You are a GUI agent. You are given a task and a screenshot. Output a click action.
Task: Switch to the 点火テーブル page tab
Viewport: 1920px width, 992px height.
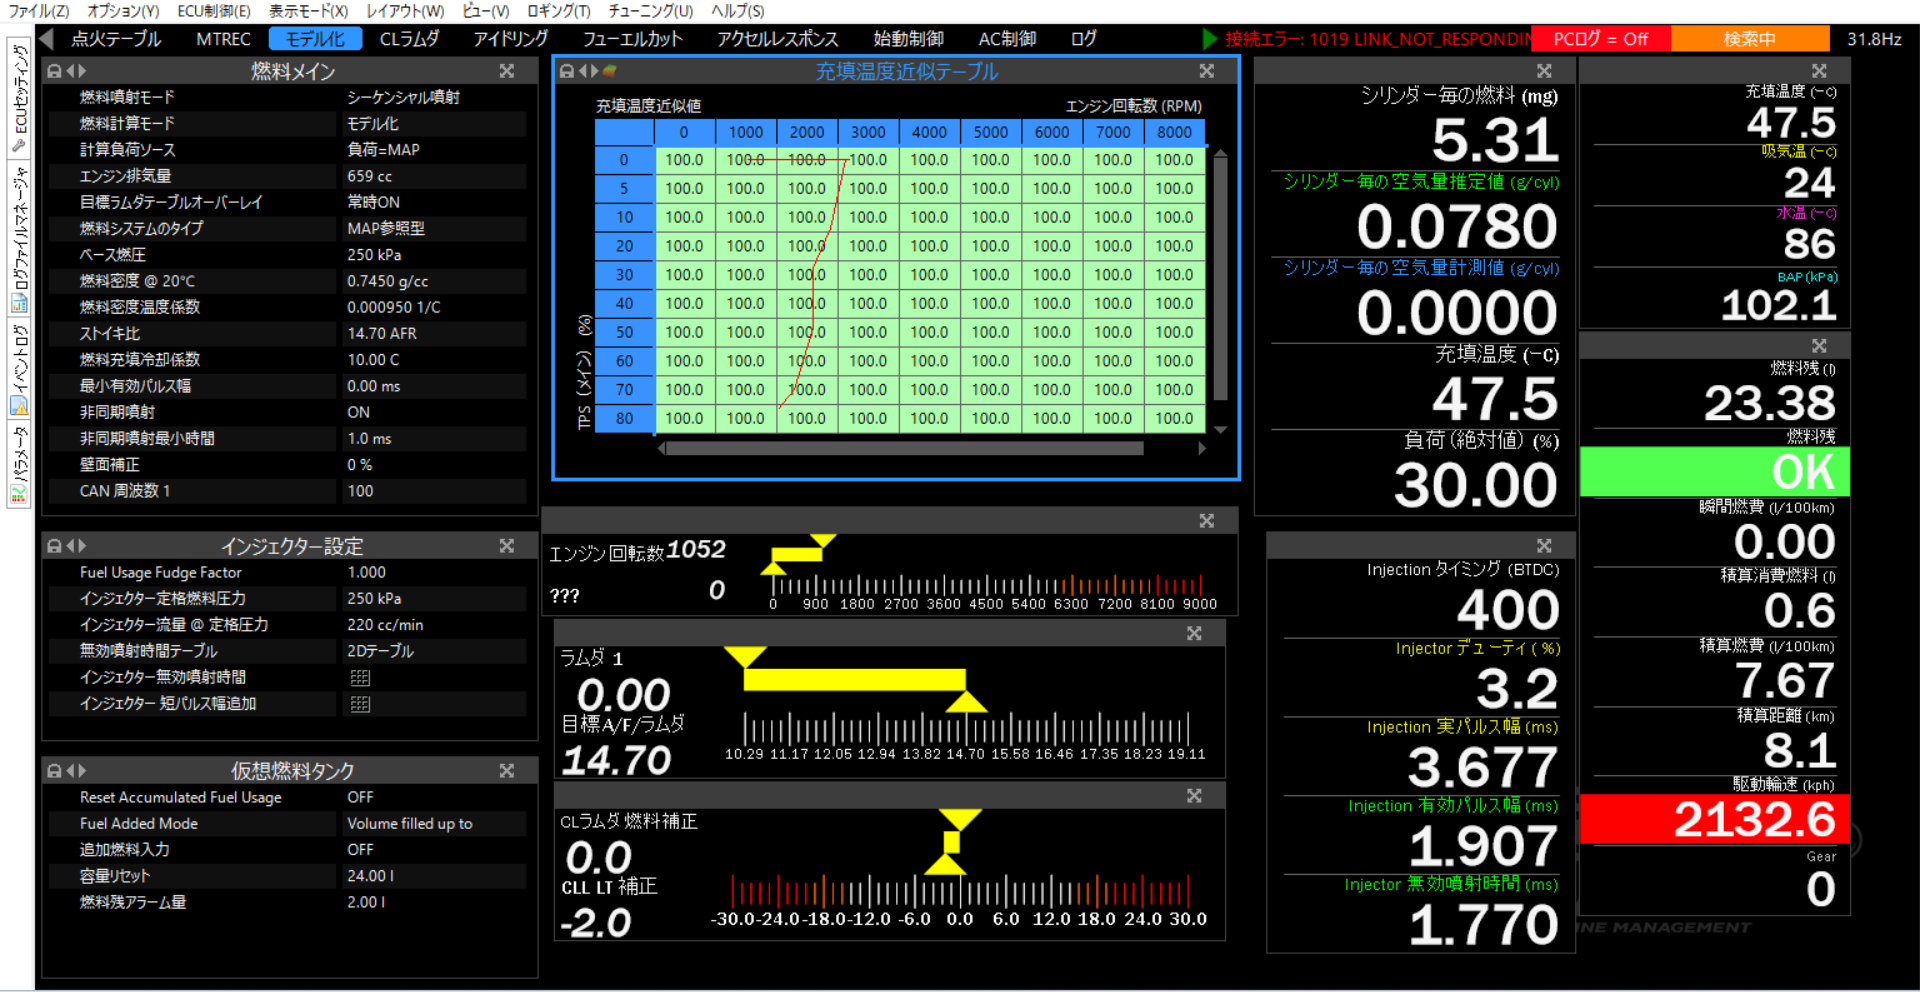(x=116, y=39)
